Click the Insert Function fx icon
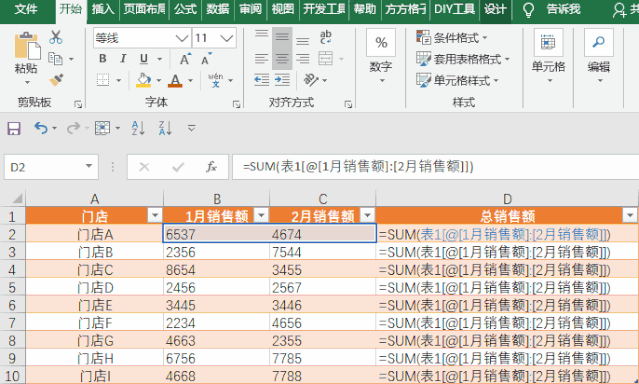This screenshot has height=384, width=639. point(211,167)
